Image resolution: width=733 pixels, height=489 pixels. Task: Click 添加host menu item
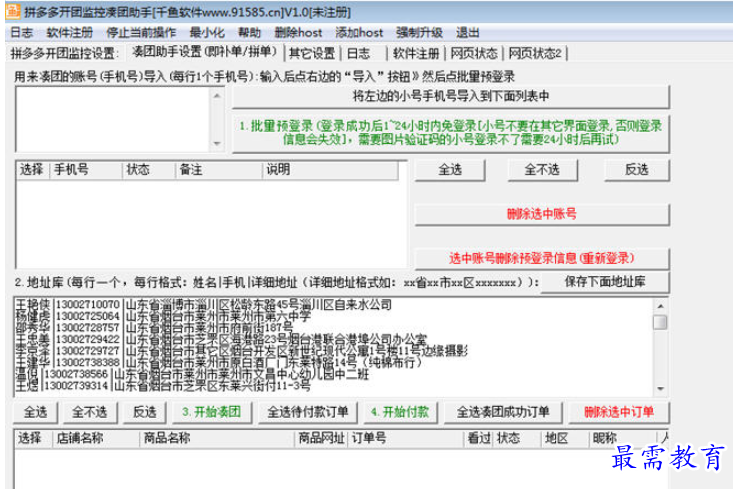coord(359,33)
